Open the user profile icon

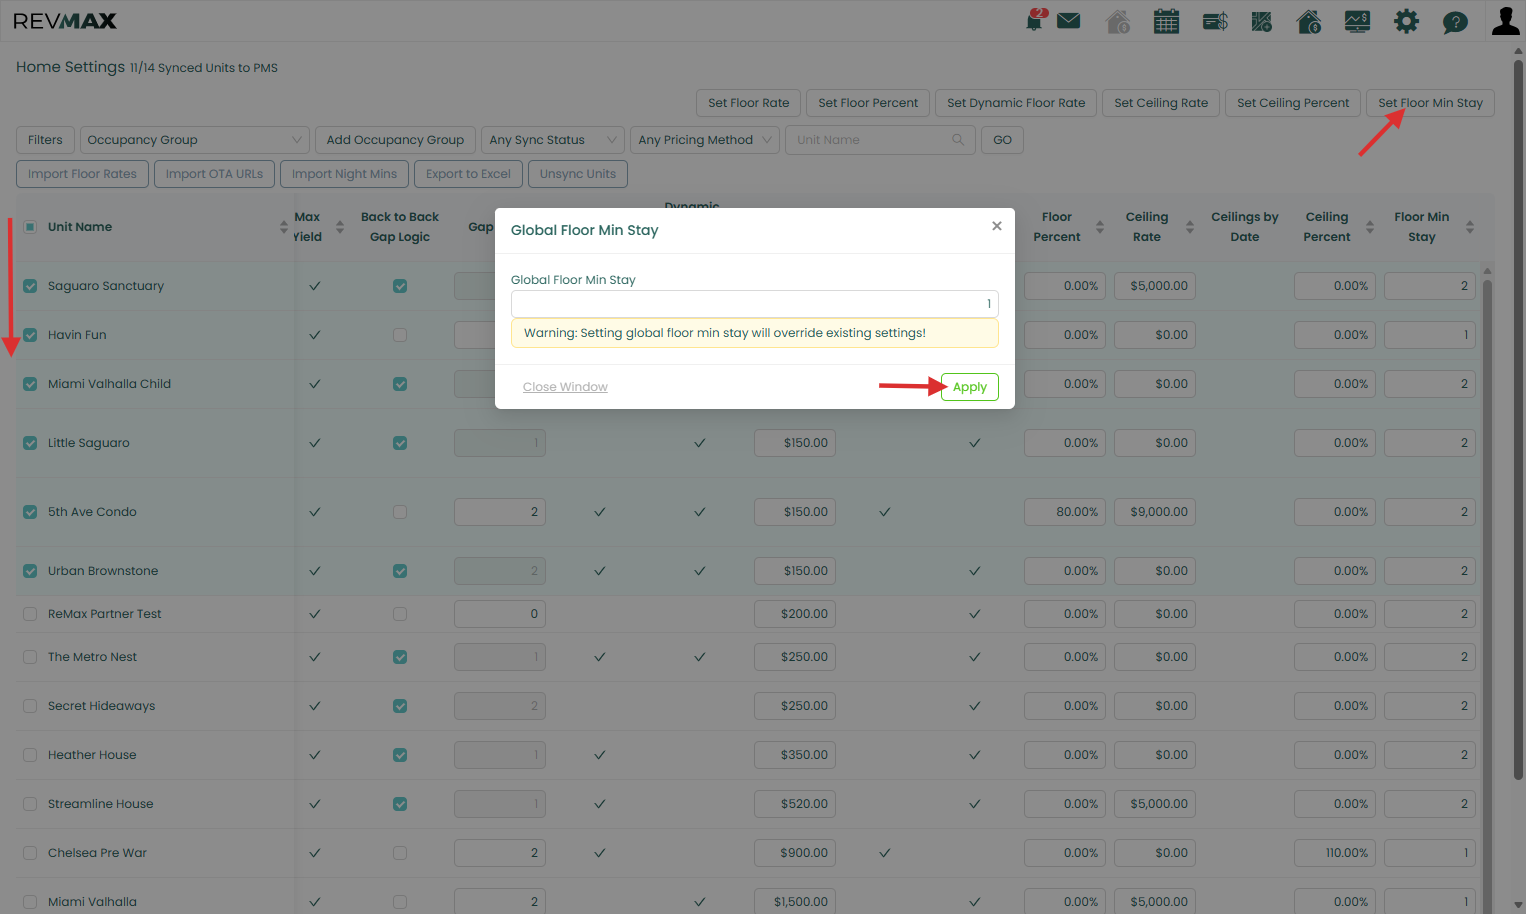[1505, 20]
